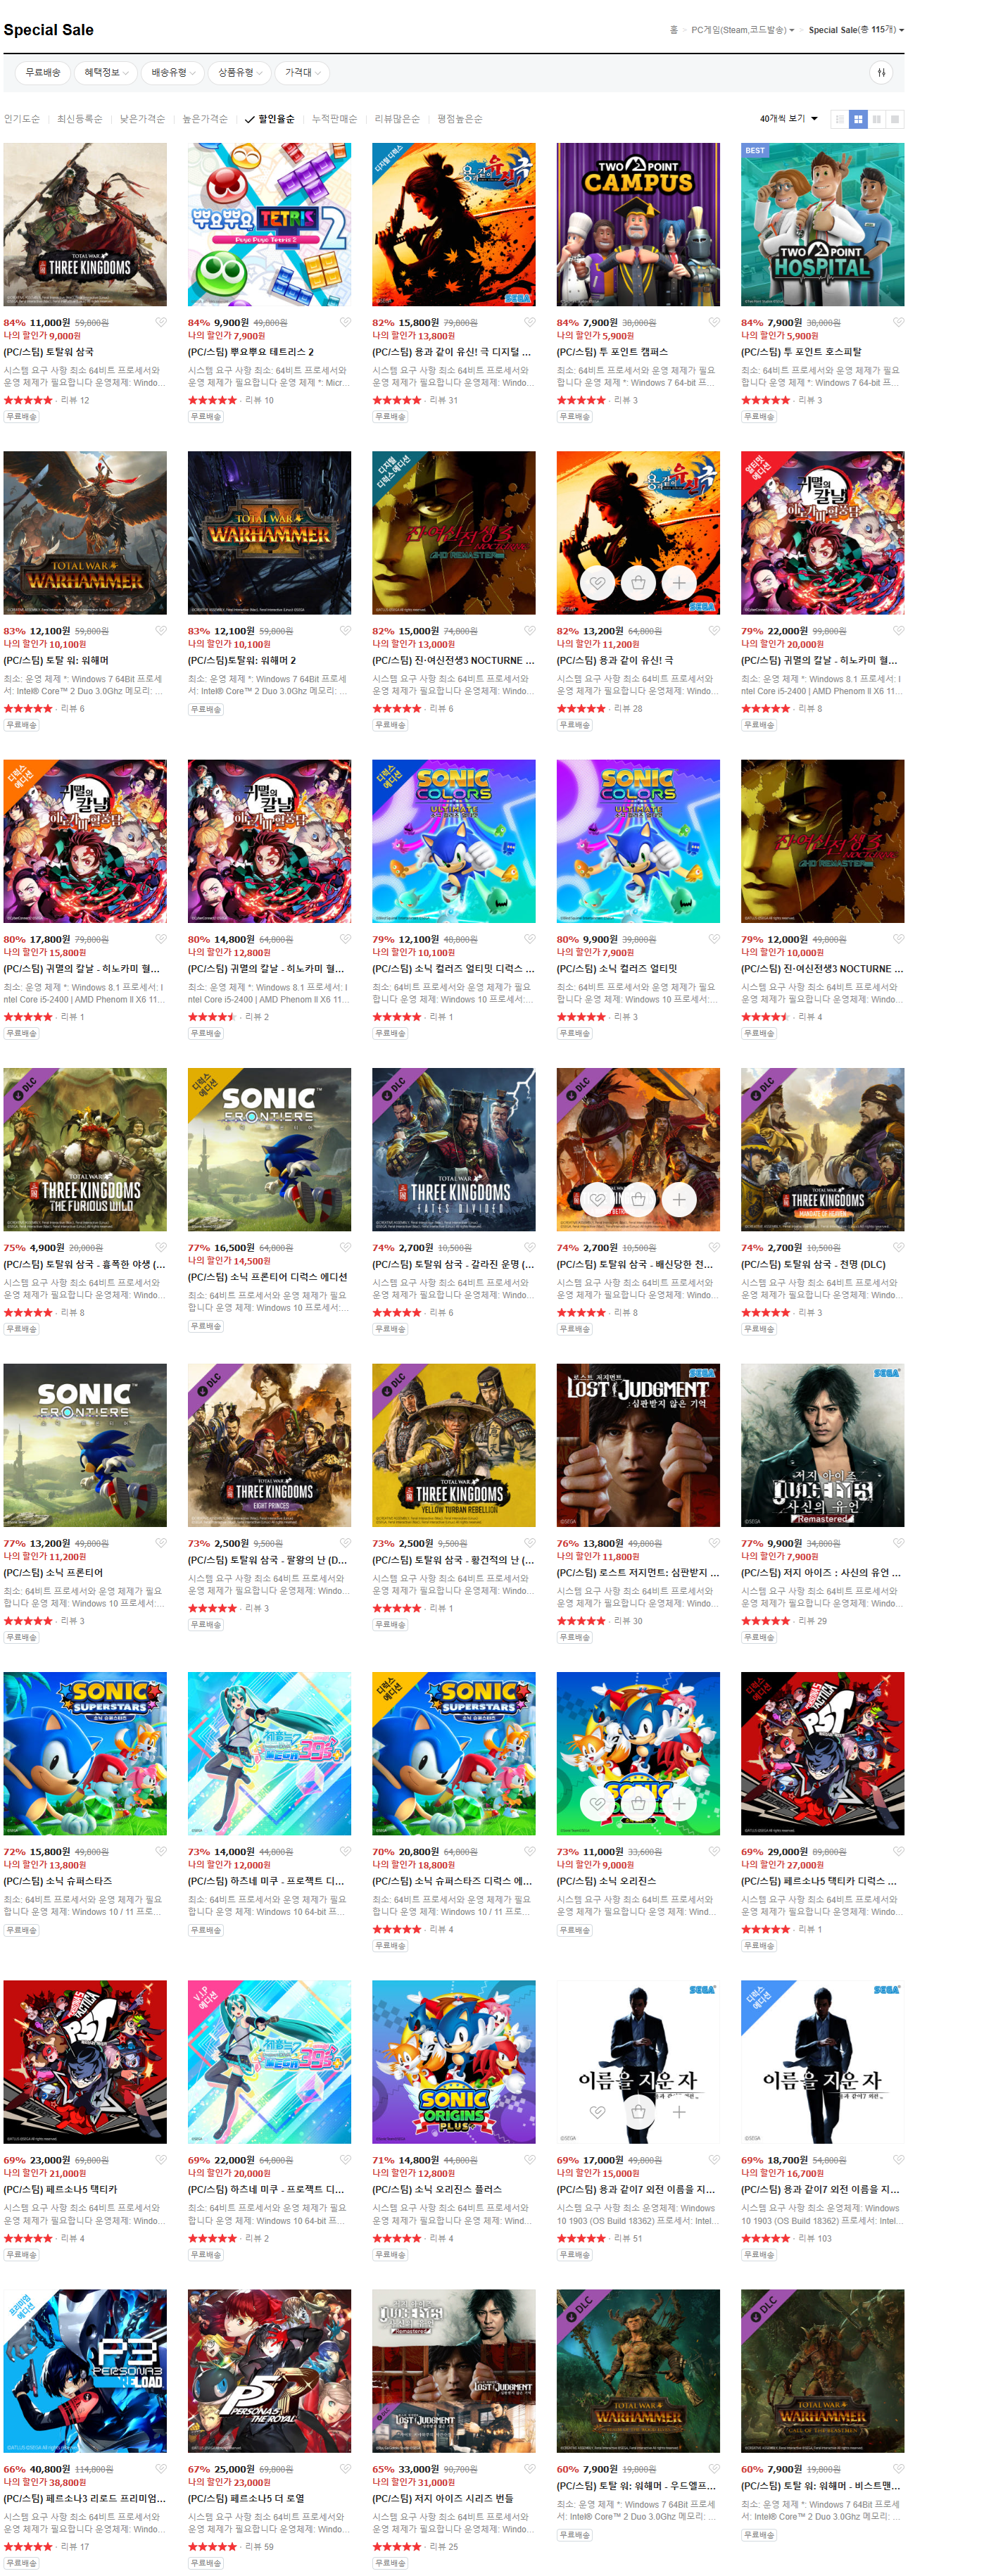Open the 40개씩 보기 items-per-page dropdown

(x=788, y=119)
